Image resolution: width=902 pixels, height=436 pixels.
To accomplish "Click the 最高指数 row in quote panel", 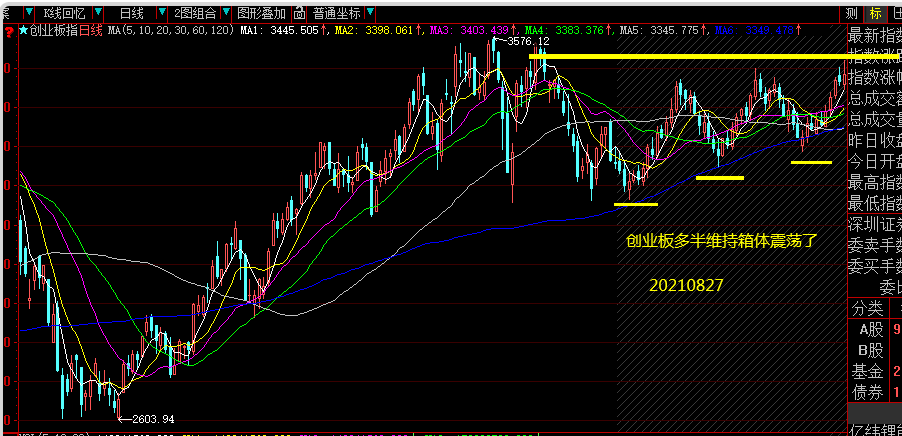I will click(874, 182).
